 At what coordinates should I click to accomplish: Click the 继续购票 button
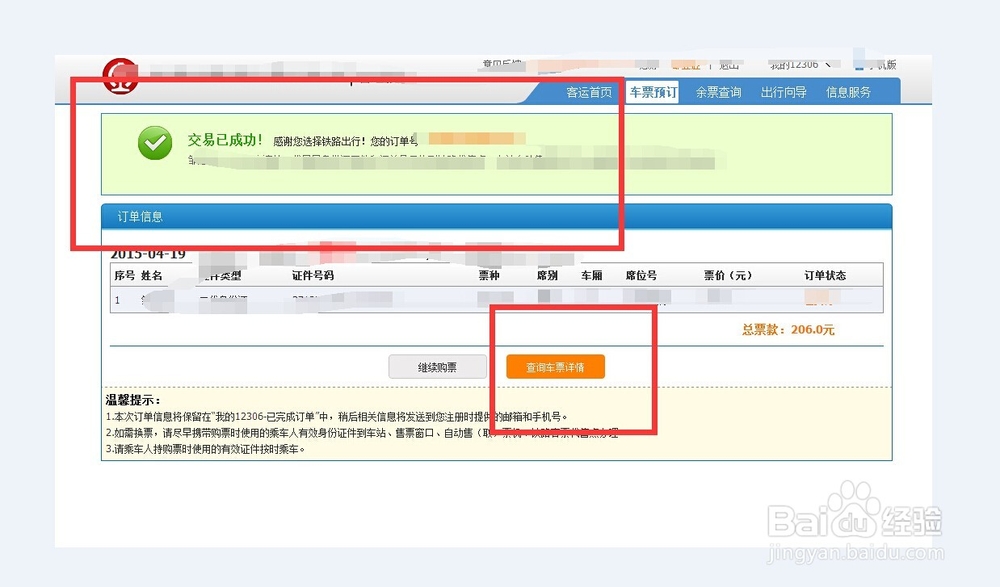point(437,366)
